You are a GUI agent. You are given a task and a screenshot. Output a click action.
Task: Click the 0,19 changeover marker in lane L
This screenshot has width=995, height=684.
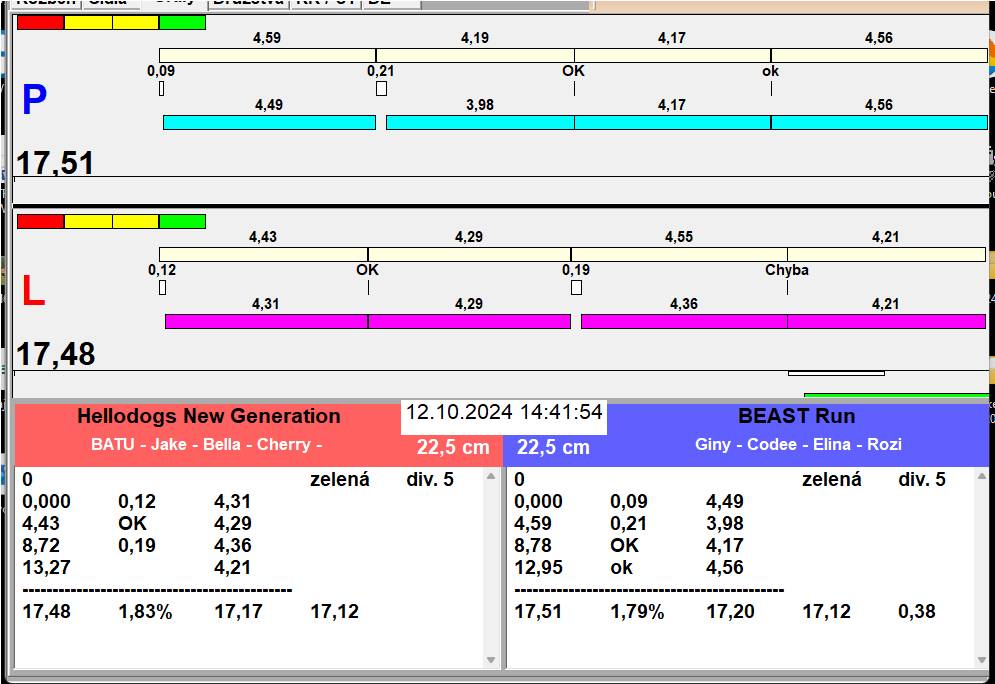(576, 288)
